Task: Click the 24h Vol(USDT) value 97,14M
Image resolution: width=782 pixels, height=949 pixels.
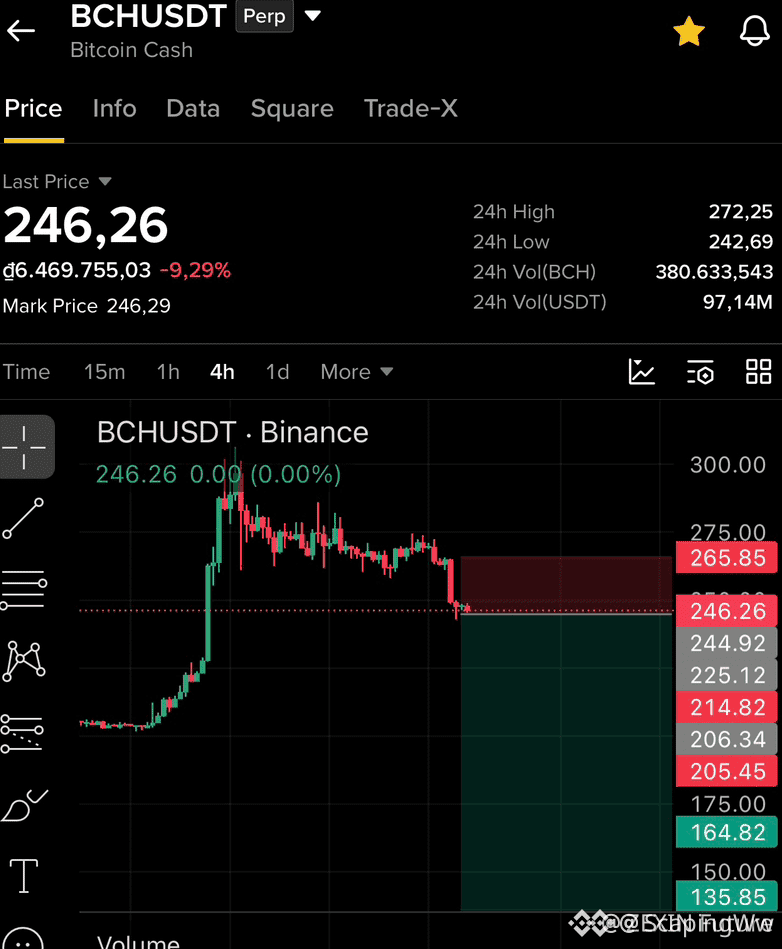Action: pyautogui.click(x=737, y=302)
